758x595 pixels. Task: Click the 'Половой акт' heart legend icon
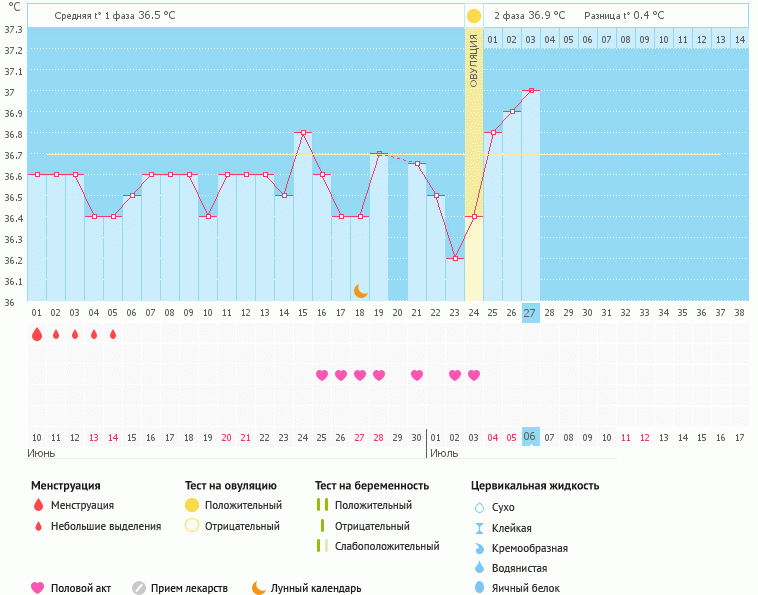38,588
